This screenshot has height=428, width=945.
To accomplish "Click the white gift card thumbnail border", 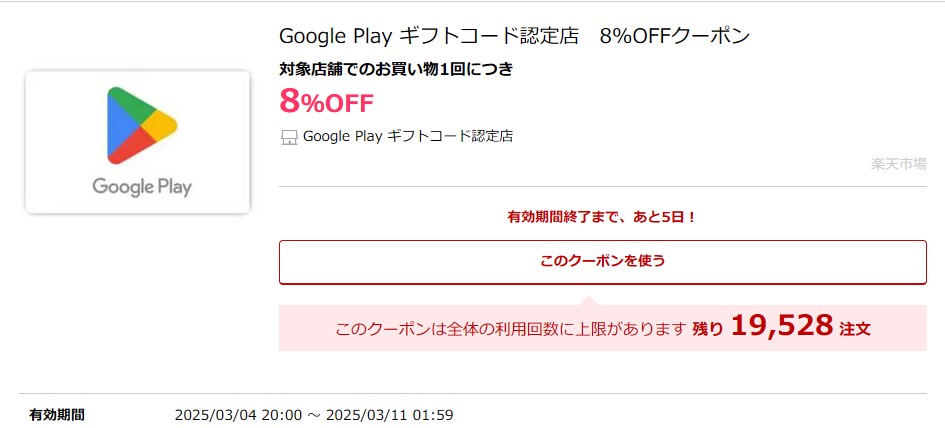I will click(137, 142).
